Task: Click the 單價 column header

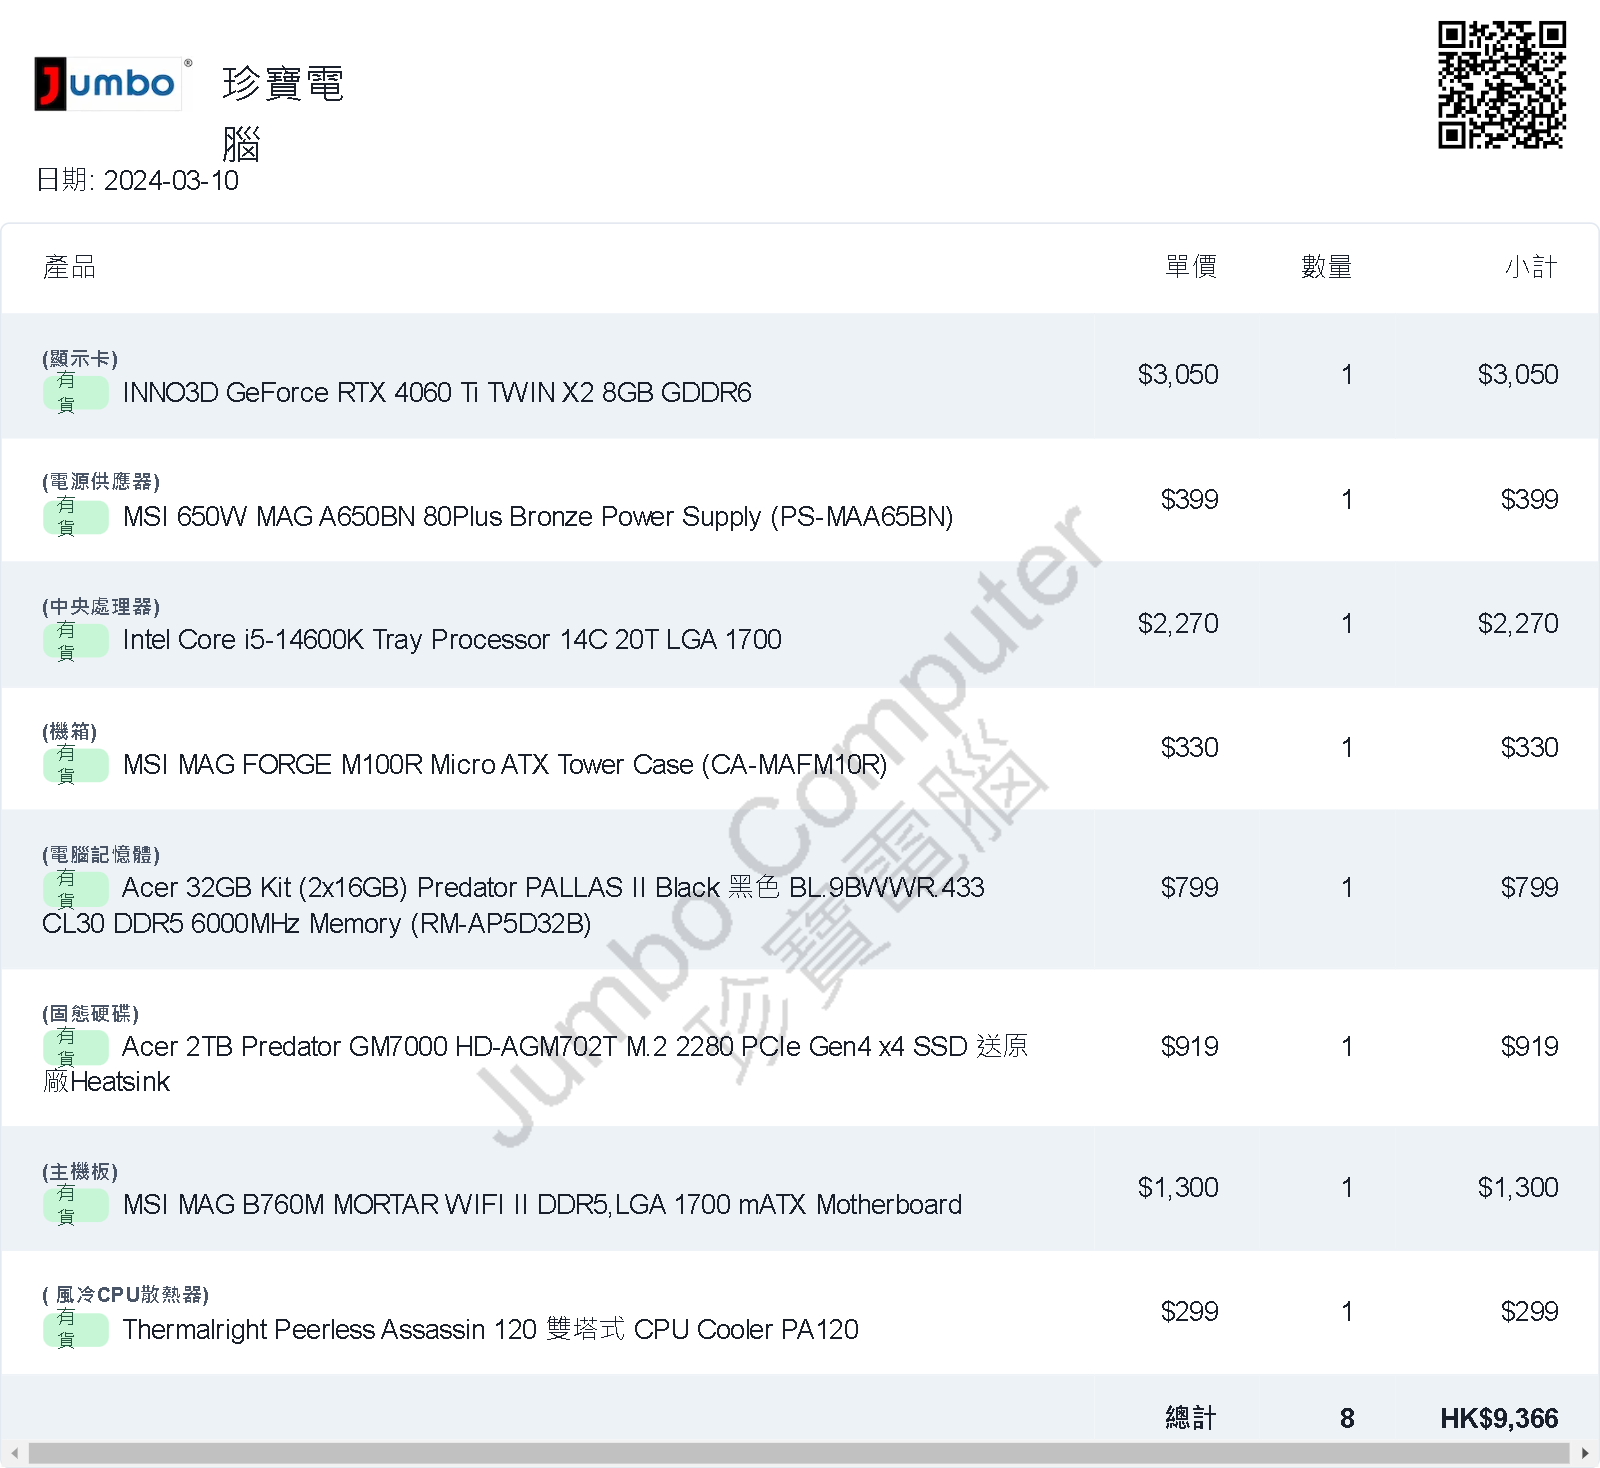Action: tap(1191, 267)
